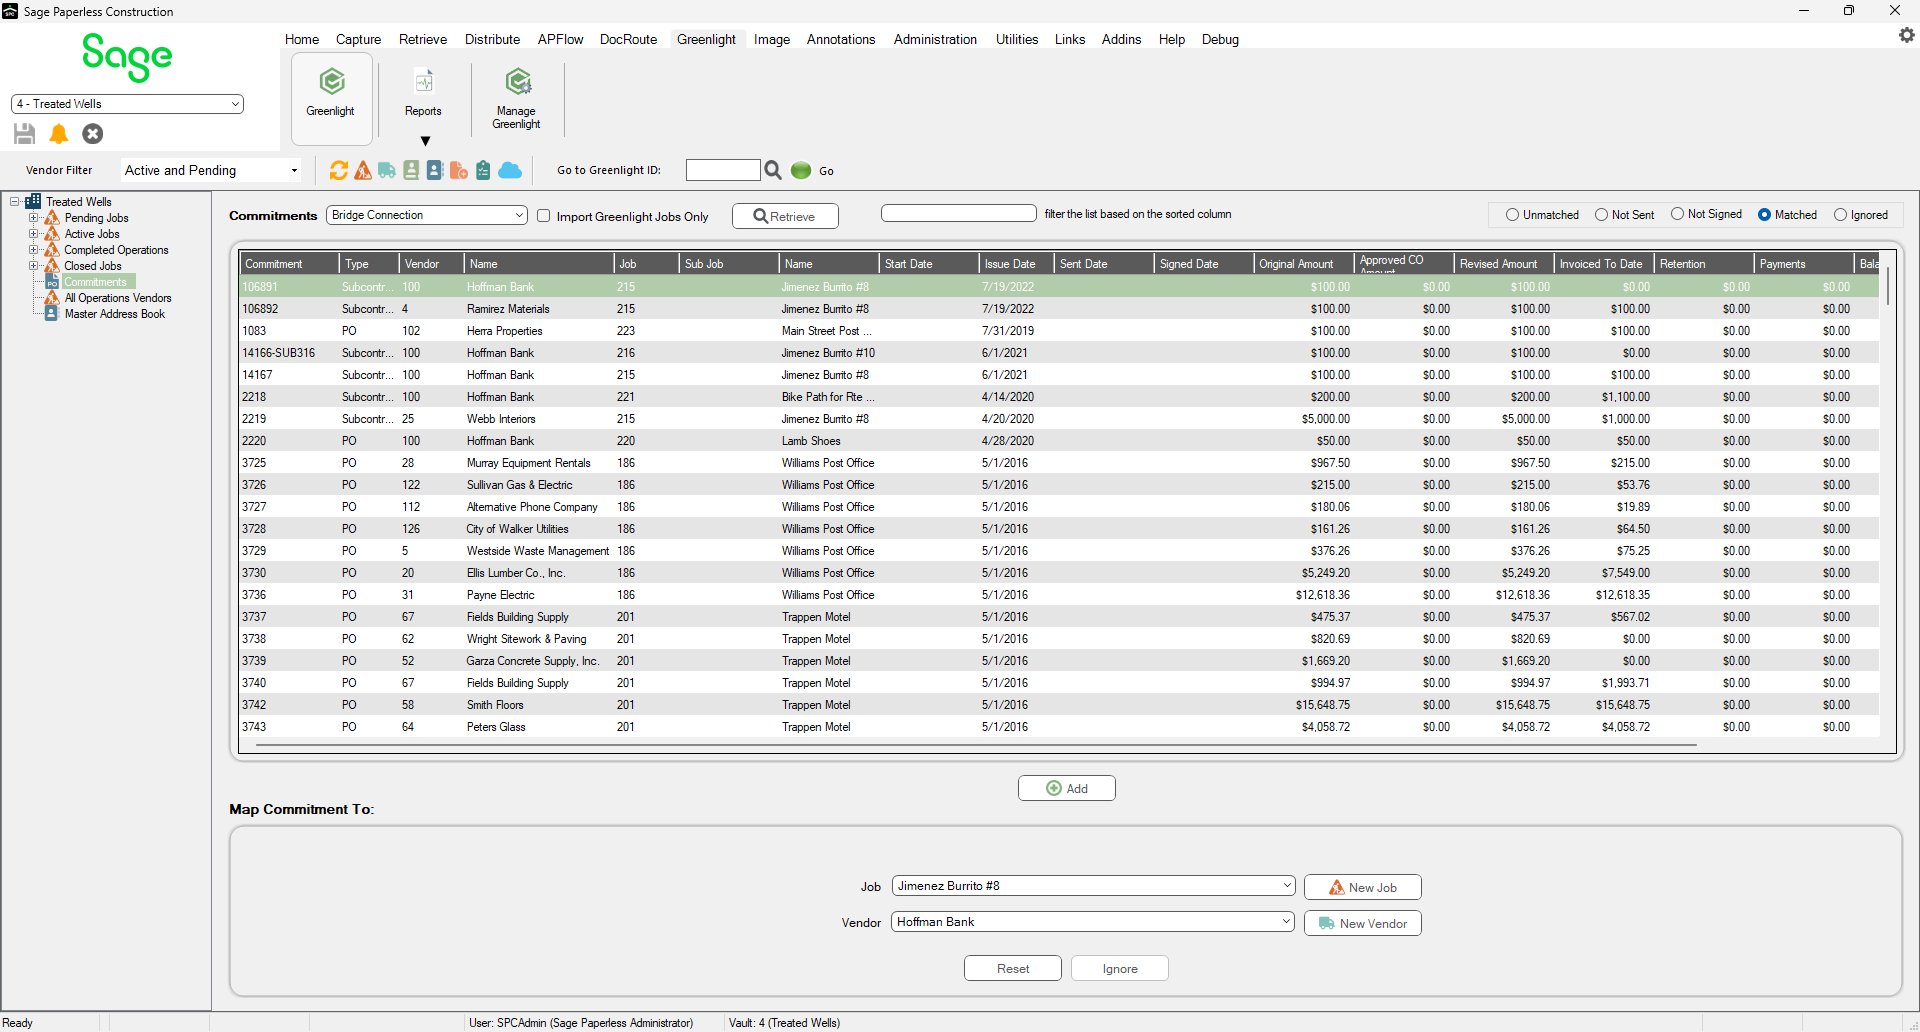Sort by the Issue Date column header

point(1016,264)
